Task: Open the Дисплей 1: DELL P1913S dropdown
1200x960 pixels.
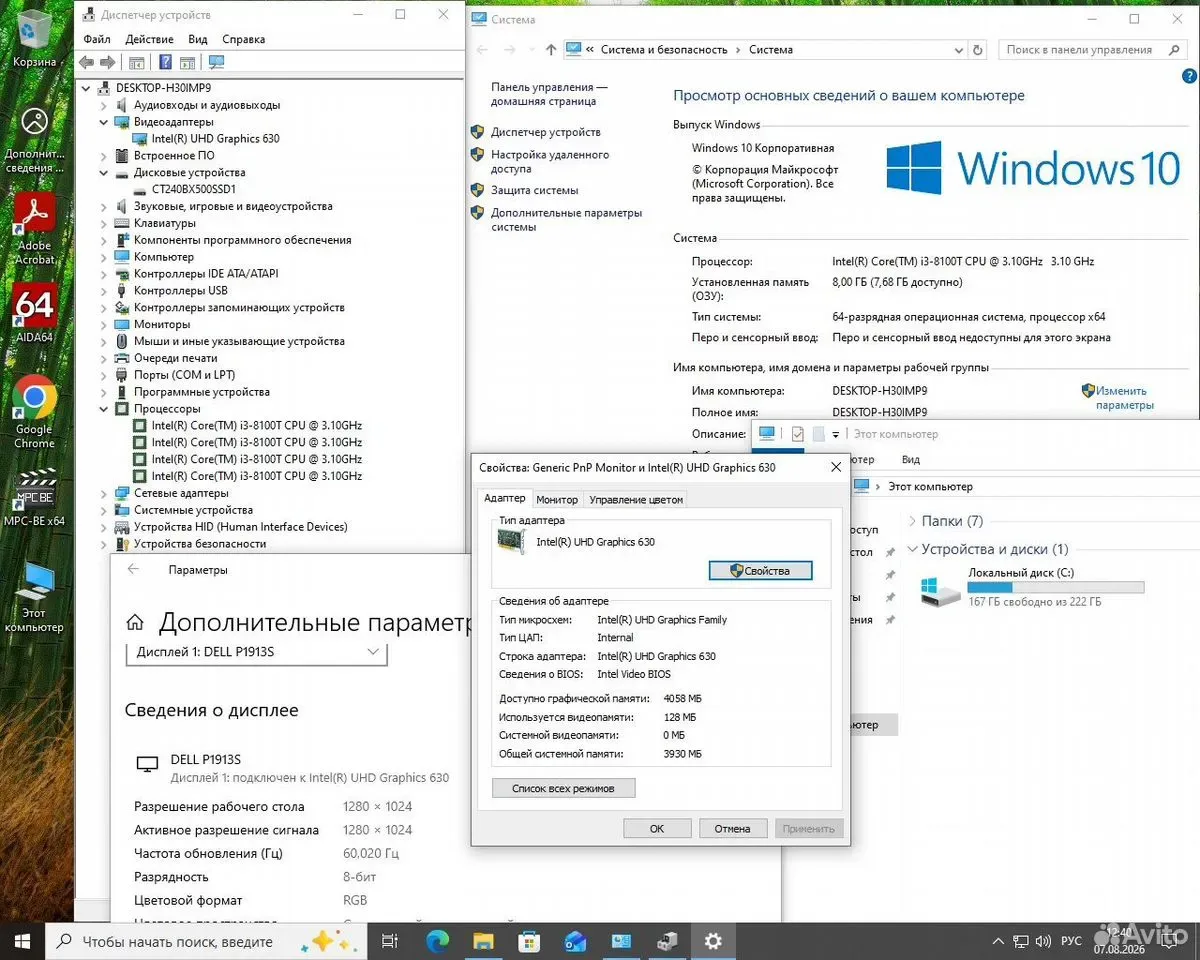Action: click(256, 652)
